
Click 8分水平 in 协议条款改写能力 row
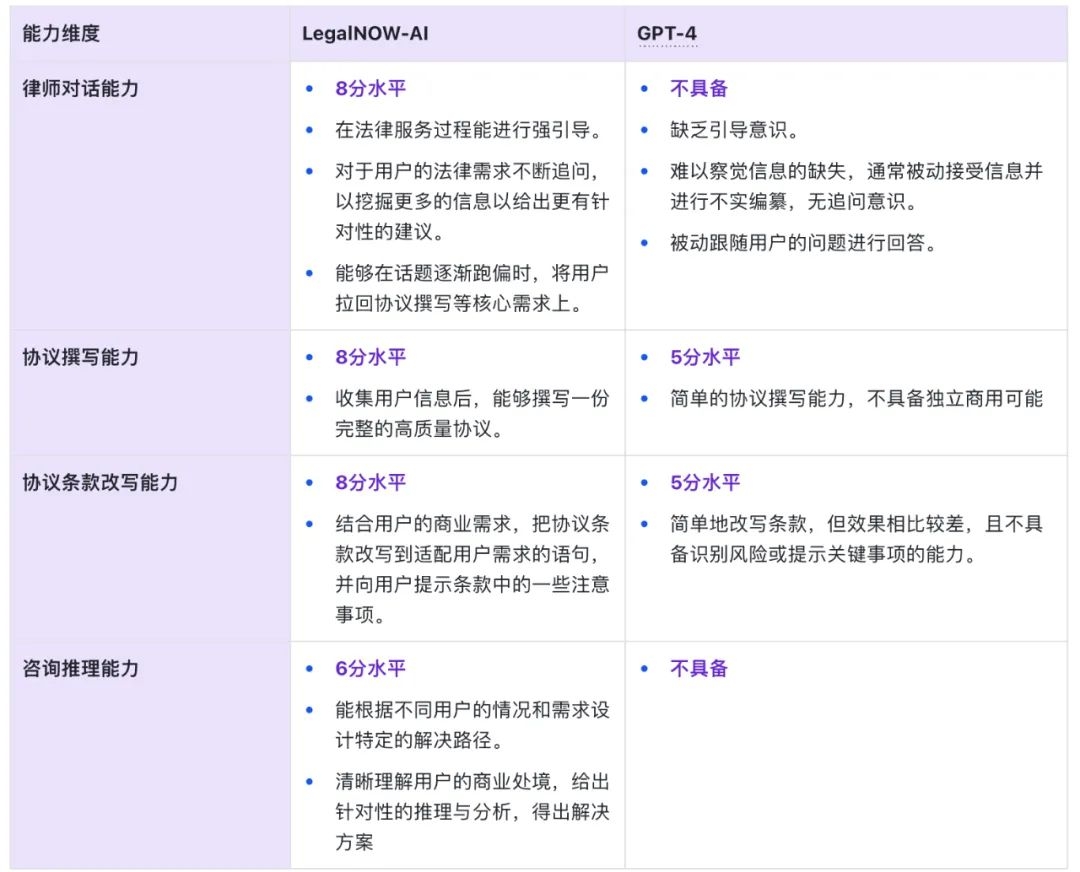coord(371,482)
